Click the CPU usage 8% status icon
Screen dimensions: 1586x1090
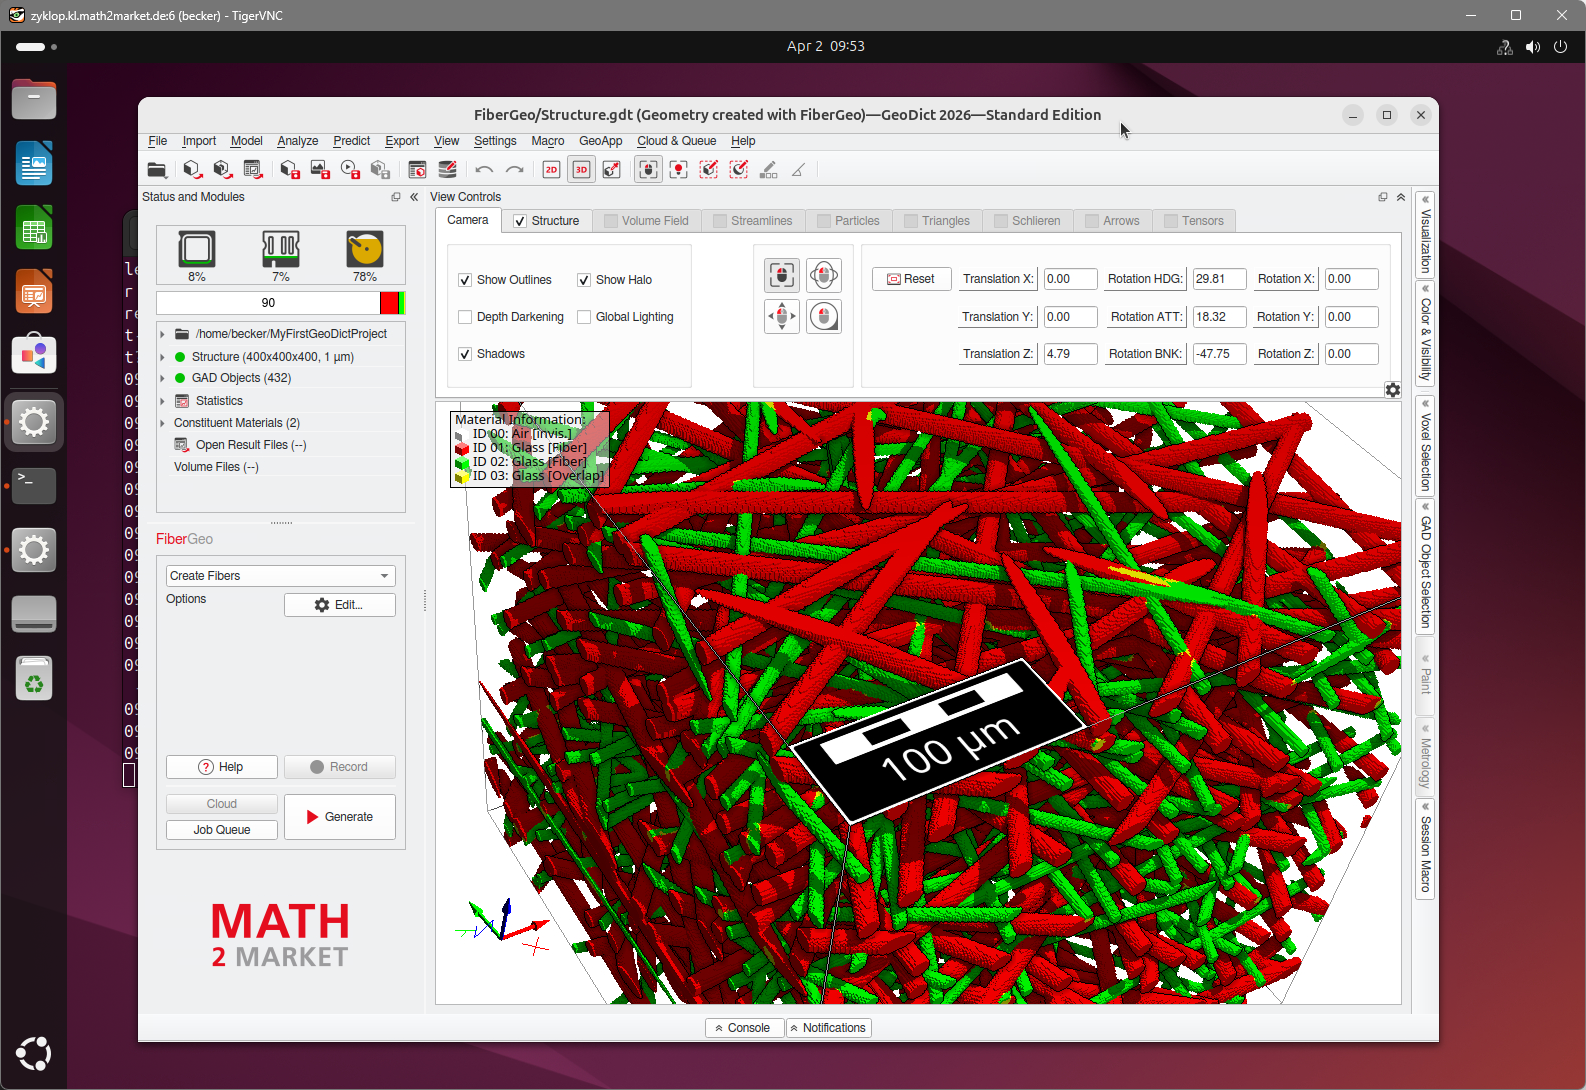(x=197, y=249)
